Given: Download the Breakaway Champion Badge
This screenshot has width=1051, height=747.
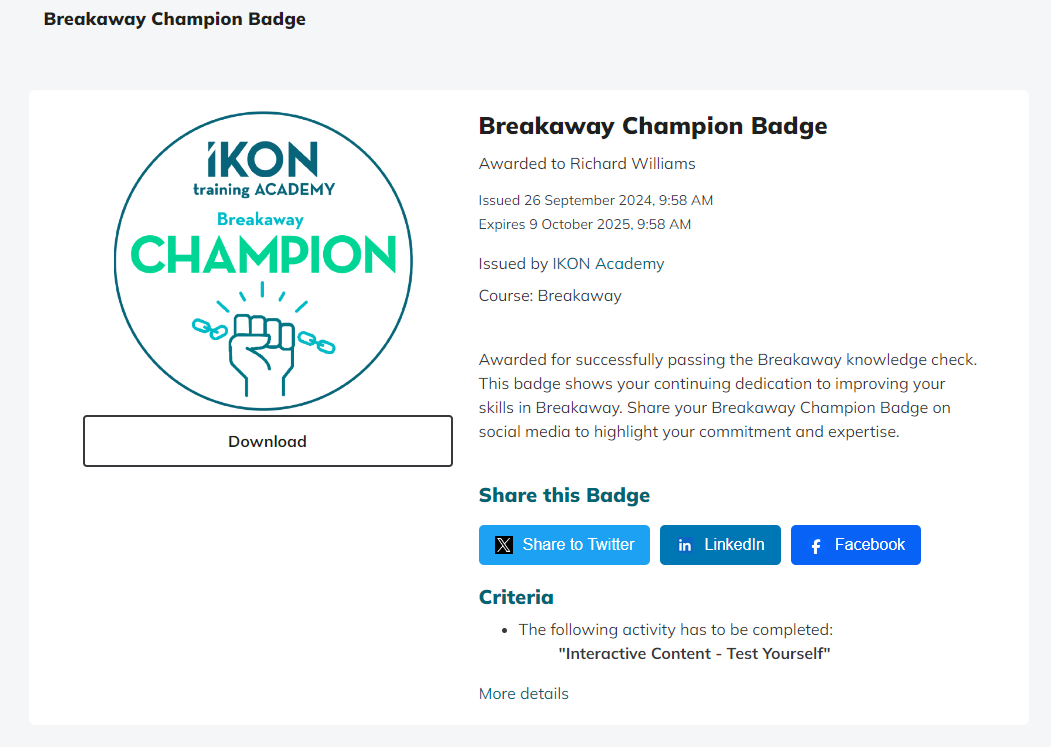Looking at the screenshot, I should coord(267,440).
